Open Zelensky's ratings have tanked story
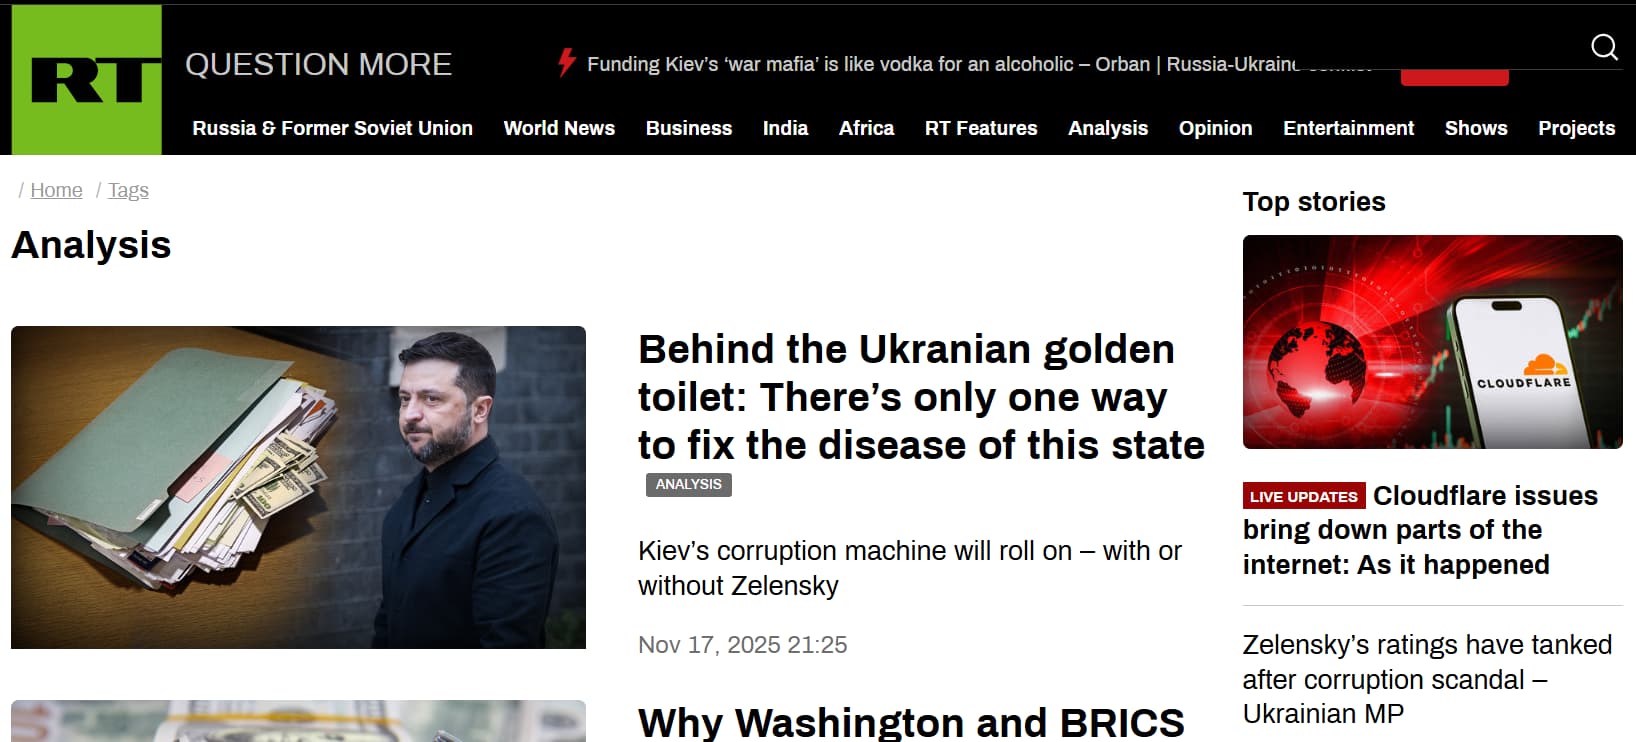The height and width of the screenshot is (742, 1636). coord(1427,679)
